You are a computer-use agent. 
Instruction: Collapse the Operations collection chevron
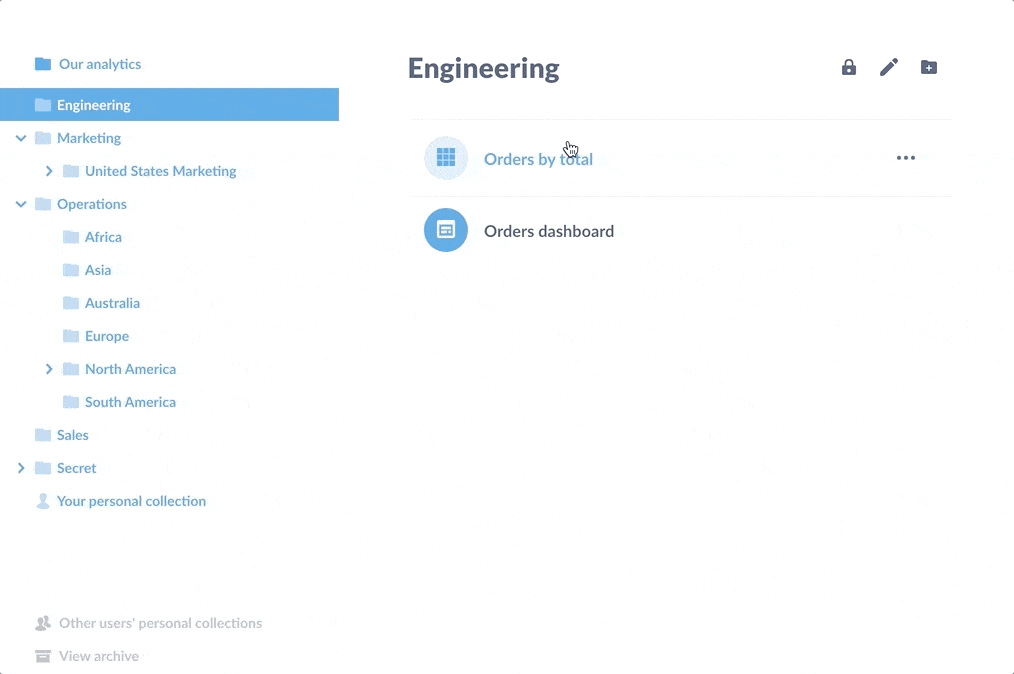21,204
